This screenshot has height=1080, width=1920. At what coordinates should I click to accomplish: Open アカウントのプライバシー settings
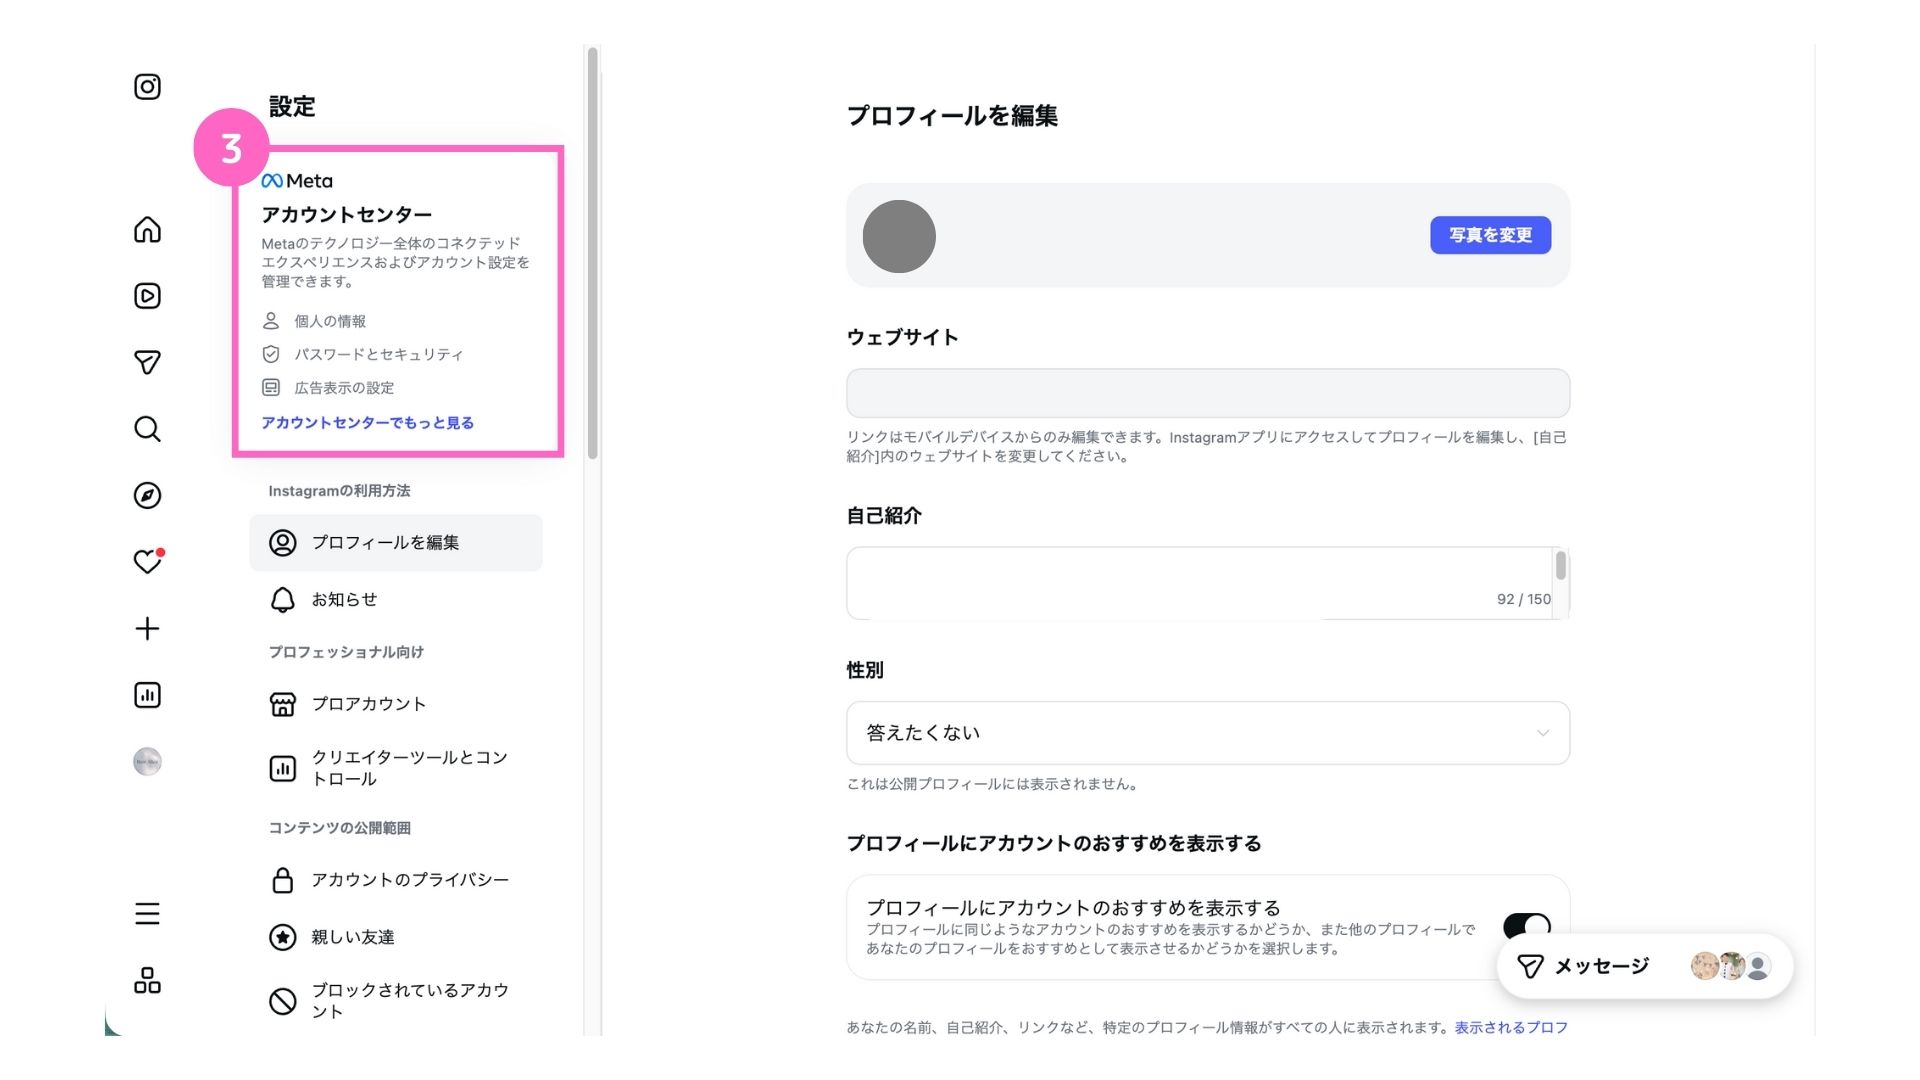click(x=409, y=880)
